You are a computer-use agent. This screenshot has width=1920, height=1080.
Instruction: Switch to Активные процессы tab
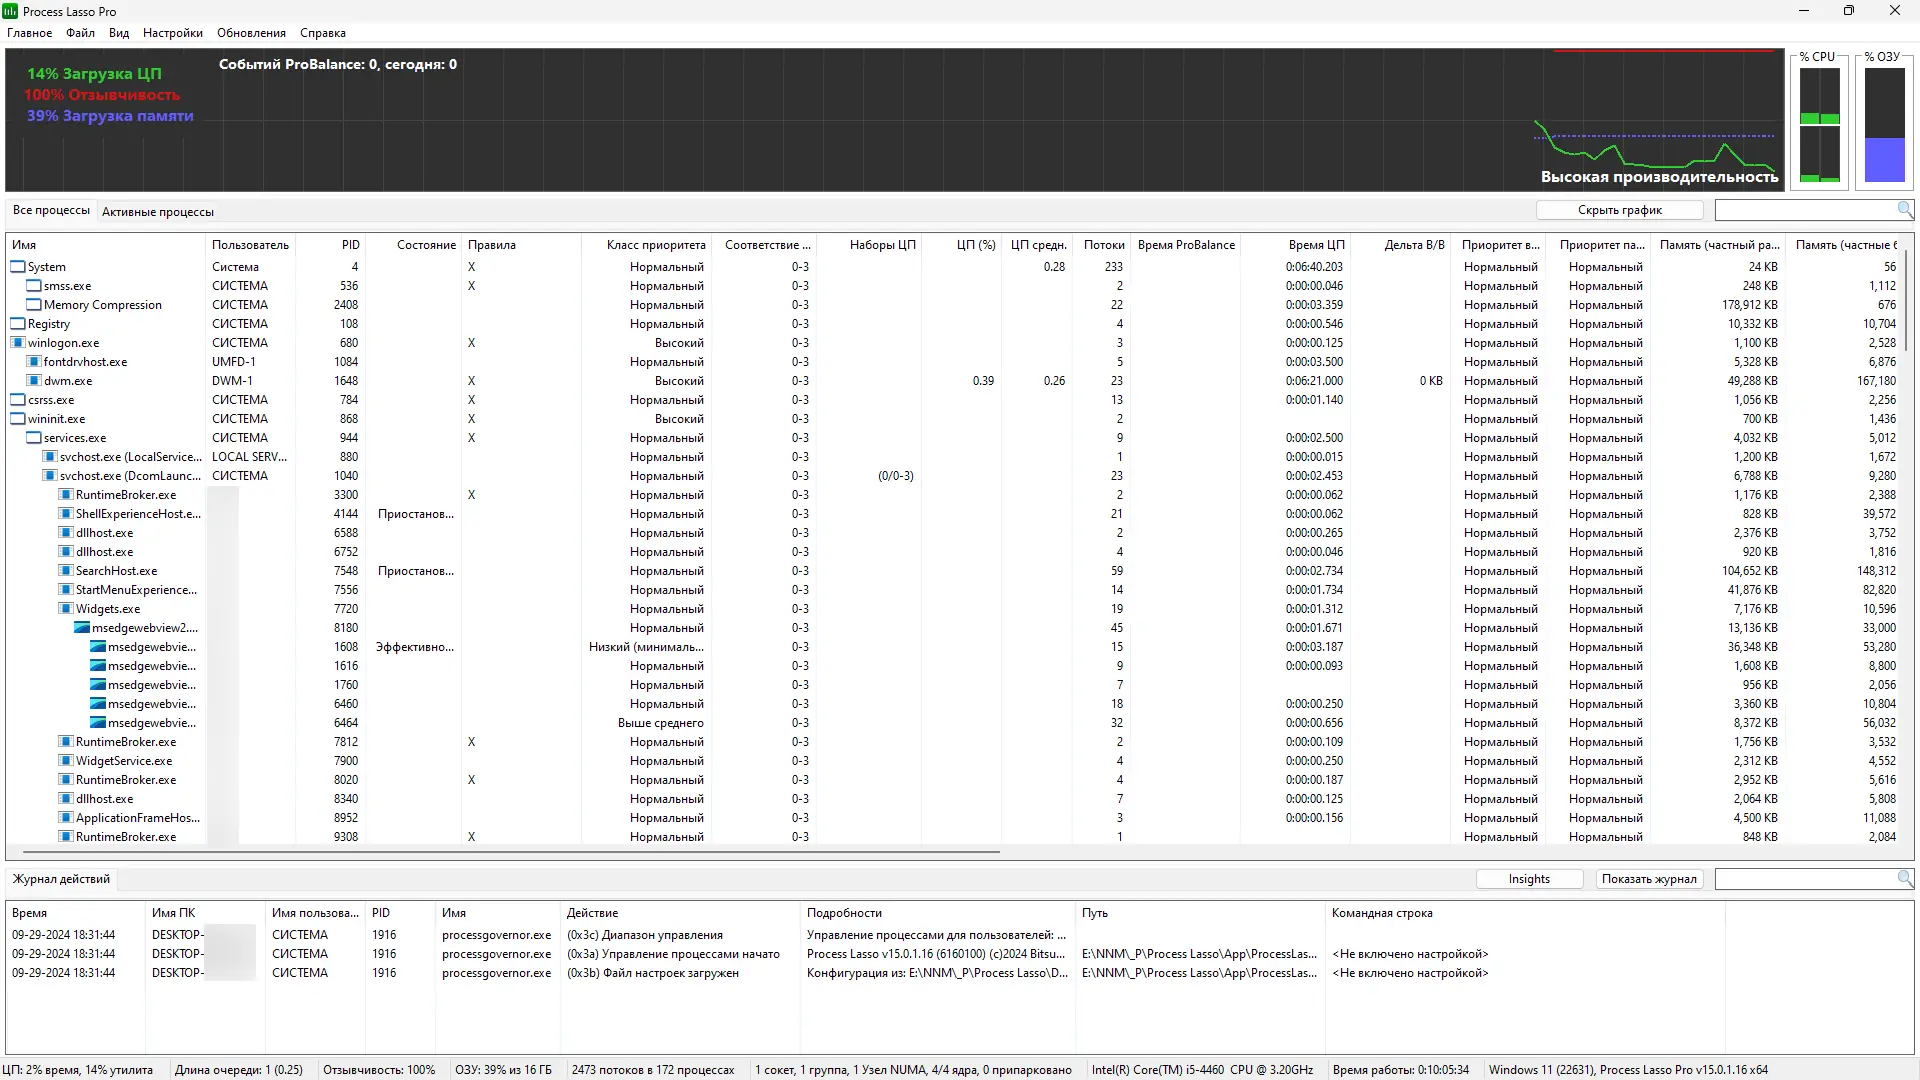click(x=158, y=212)
